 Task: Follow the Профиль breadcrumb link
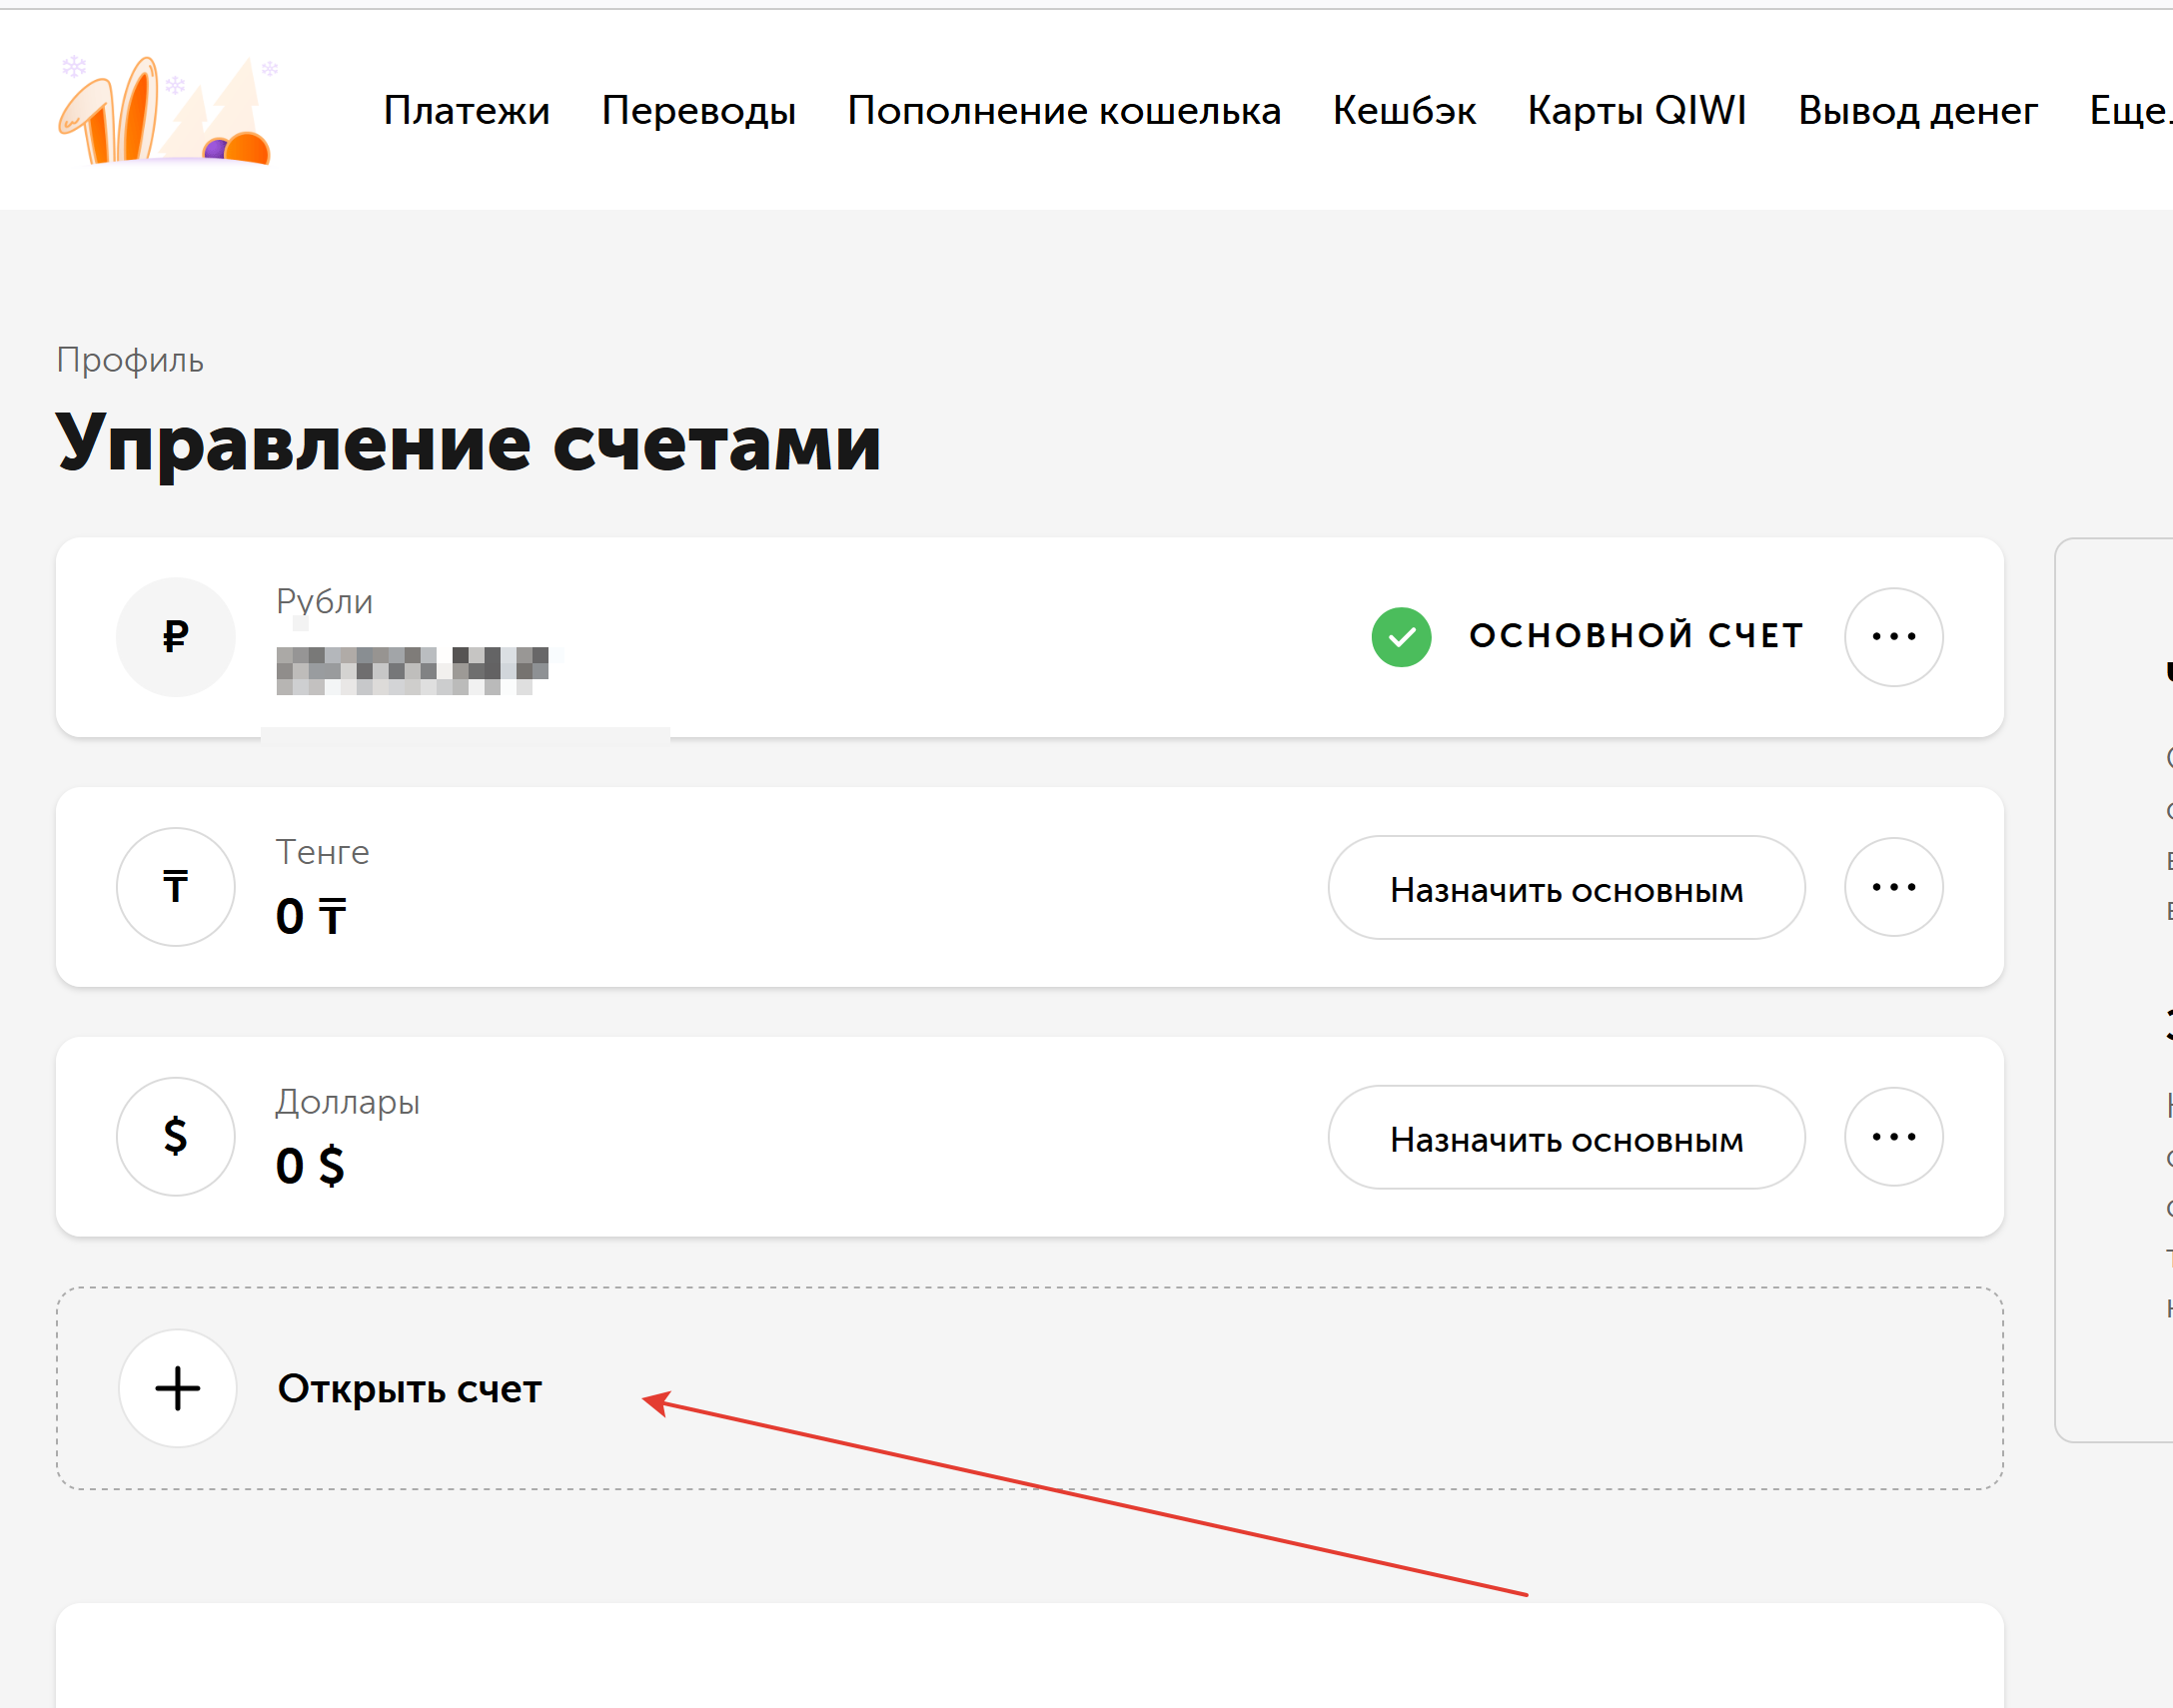tap(130, 360)
